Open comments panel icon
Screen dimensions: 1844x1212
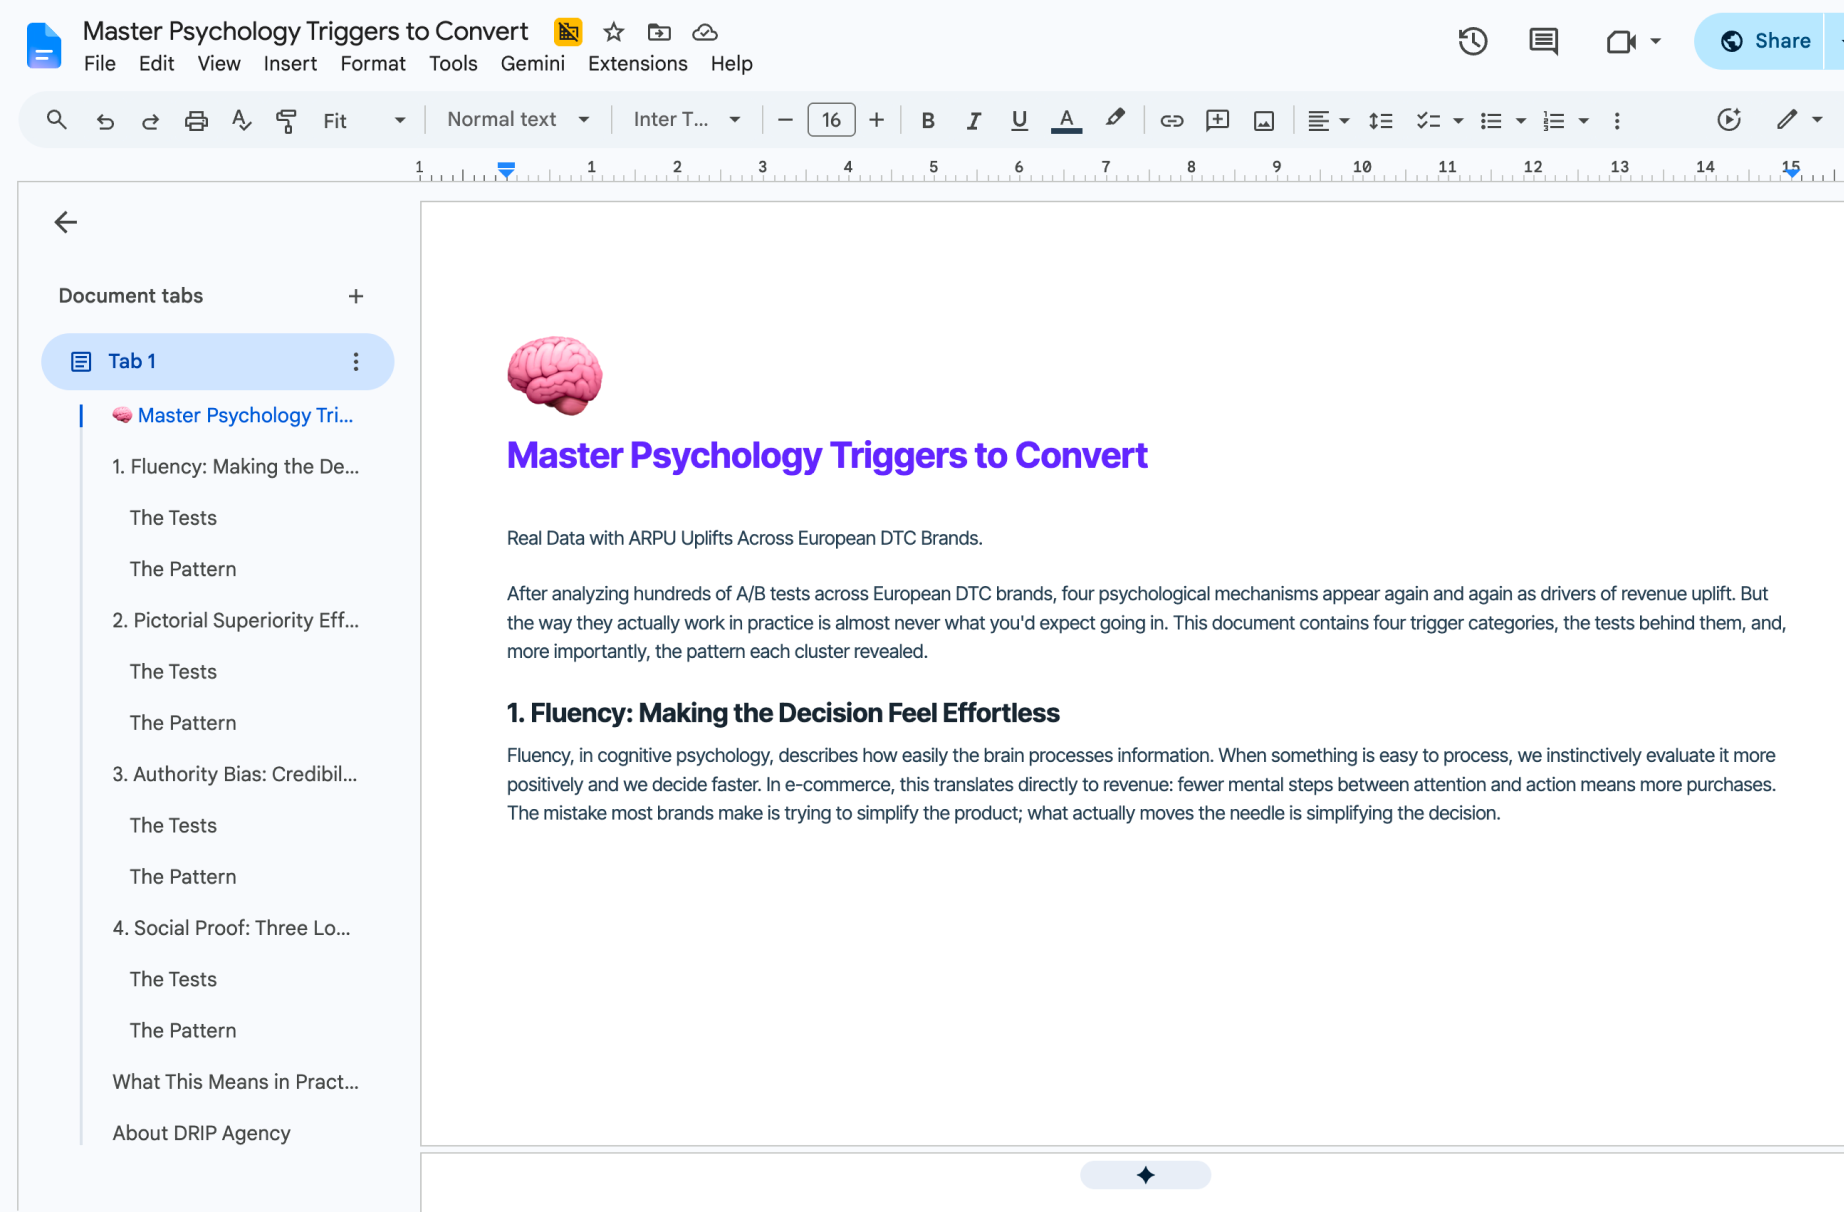pyautogui.click(x=1543, y=41)
